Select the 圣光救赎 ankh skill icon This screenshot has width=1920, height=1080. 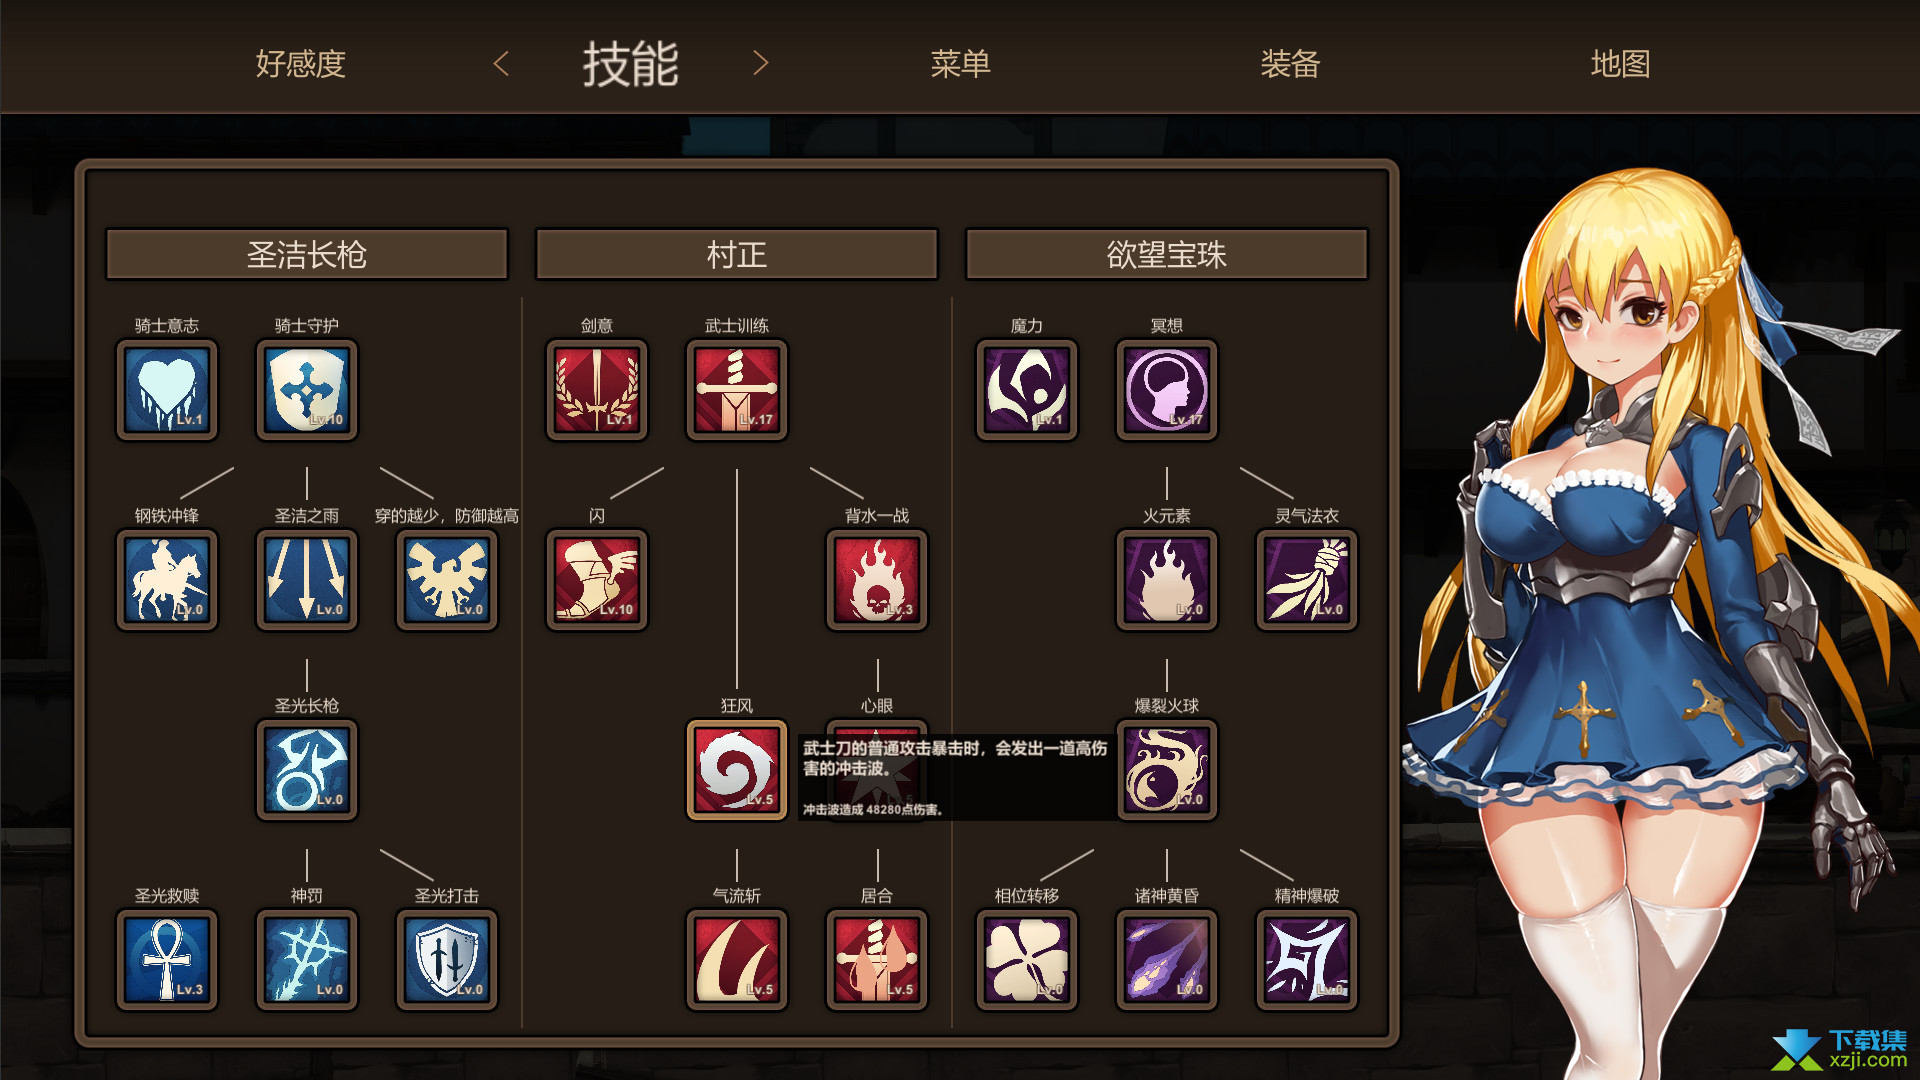tap(167, 960)
